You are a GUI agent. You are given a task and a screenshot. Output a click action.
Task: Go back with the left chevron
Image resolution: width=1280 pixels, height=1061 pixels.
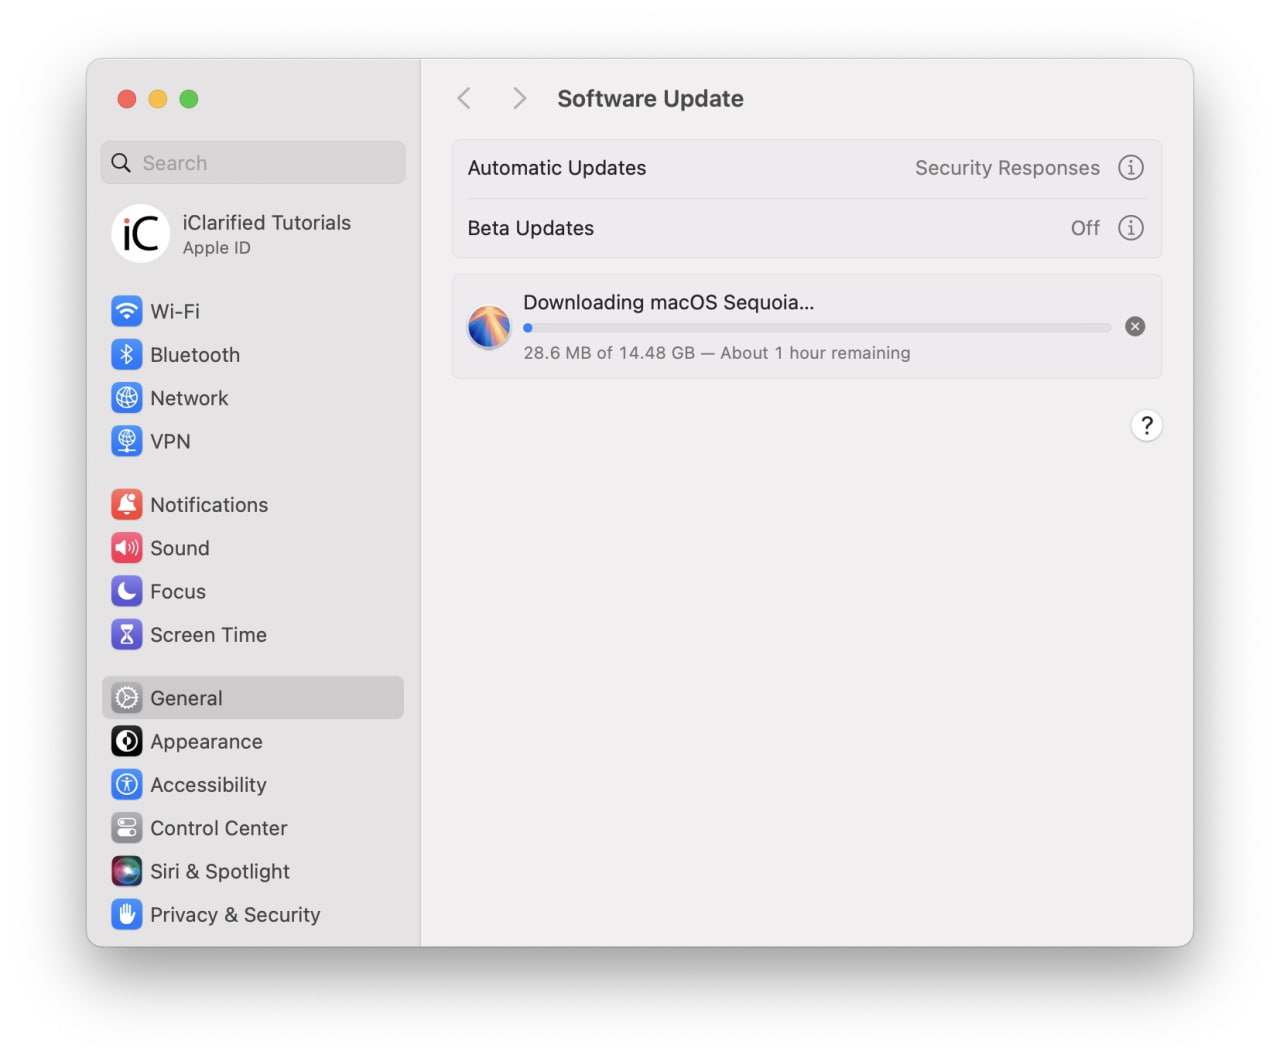click(x=464, y=98)
